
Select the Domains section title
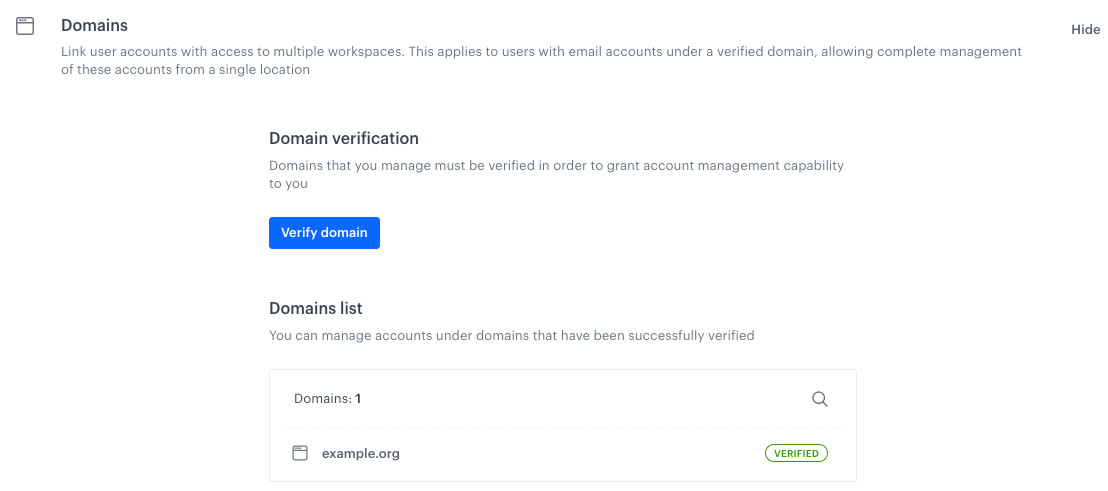pyautogui.click(x=94, y=25)
